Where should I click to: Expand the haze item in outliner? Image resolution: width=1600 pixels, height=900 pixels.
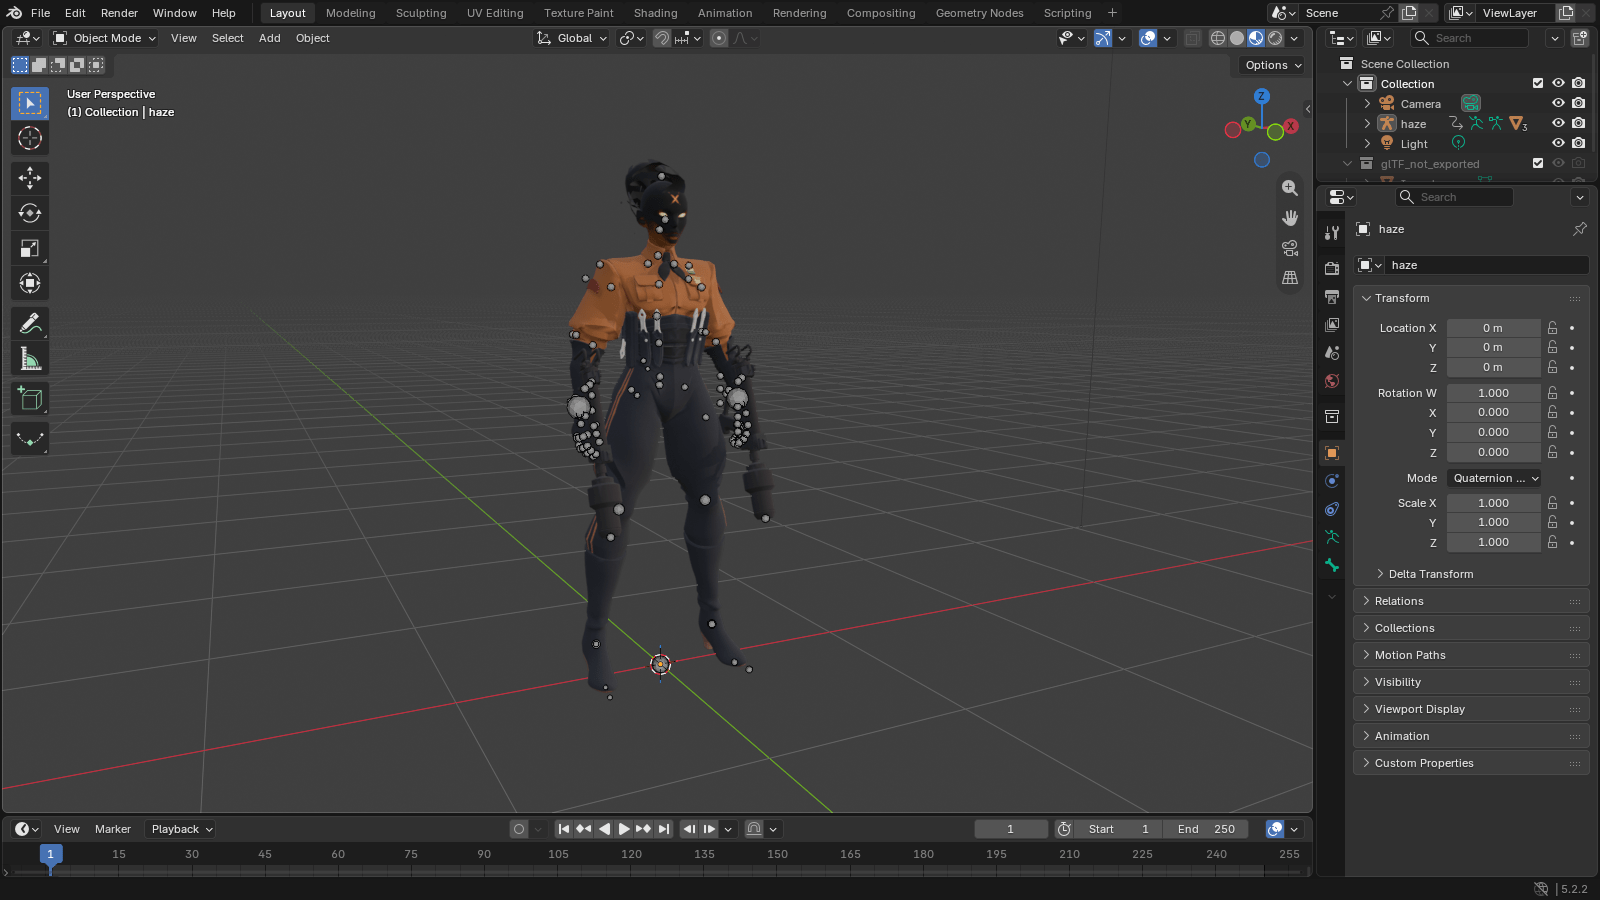coord(1367,123)
